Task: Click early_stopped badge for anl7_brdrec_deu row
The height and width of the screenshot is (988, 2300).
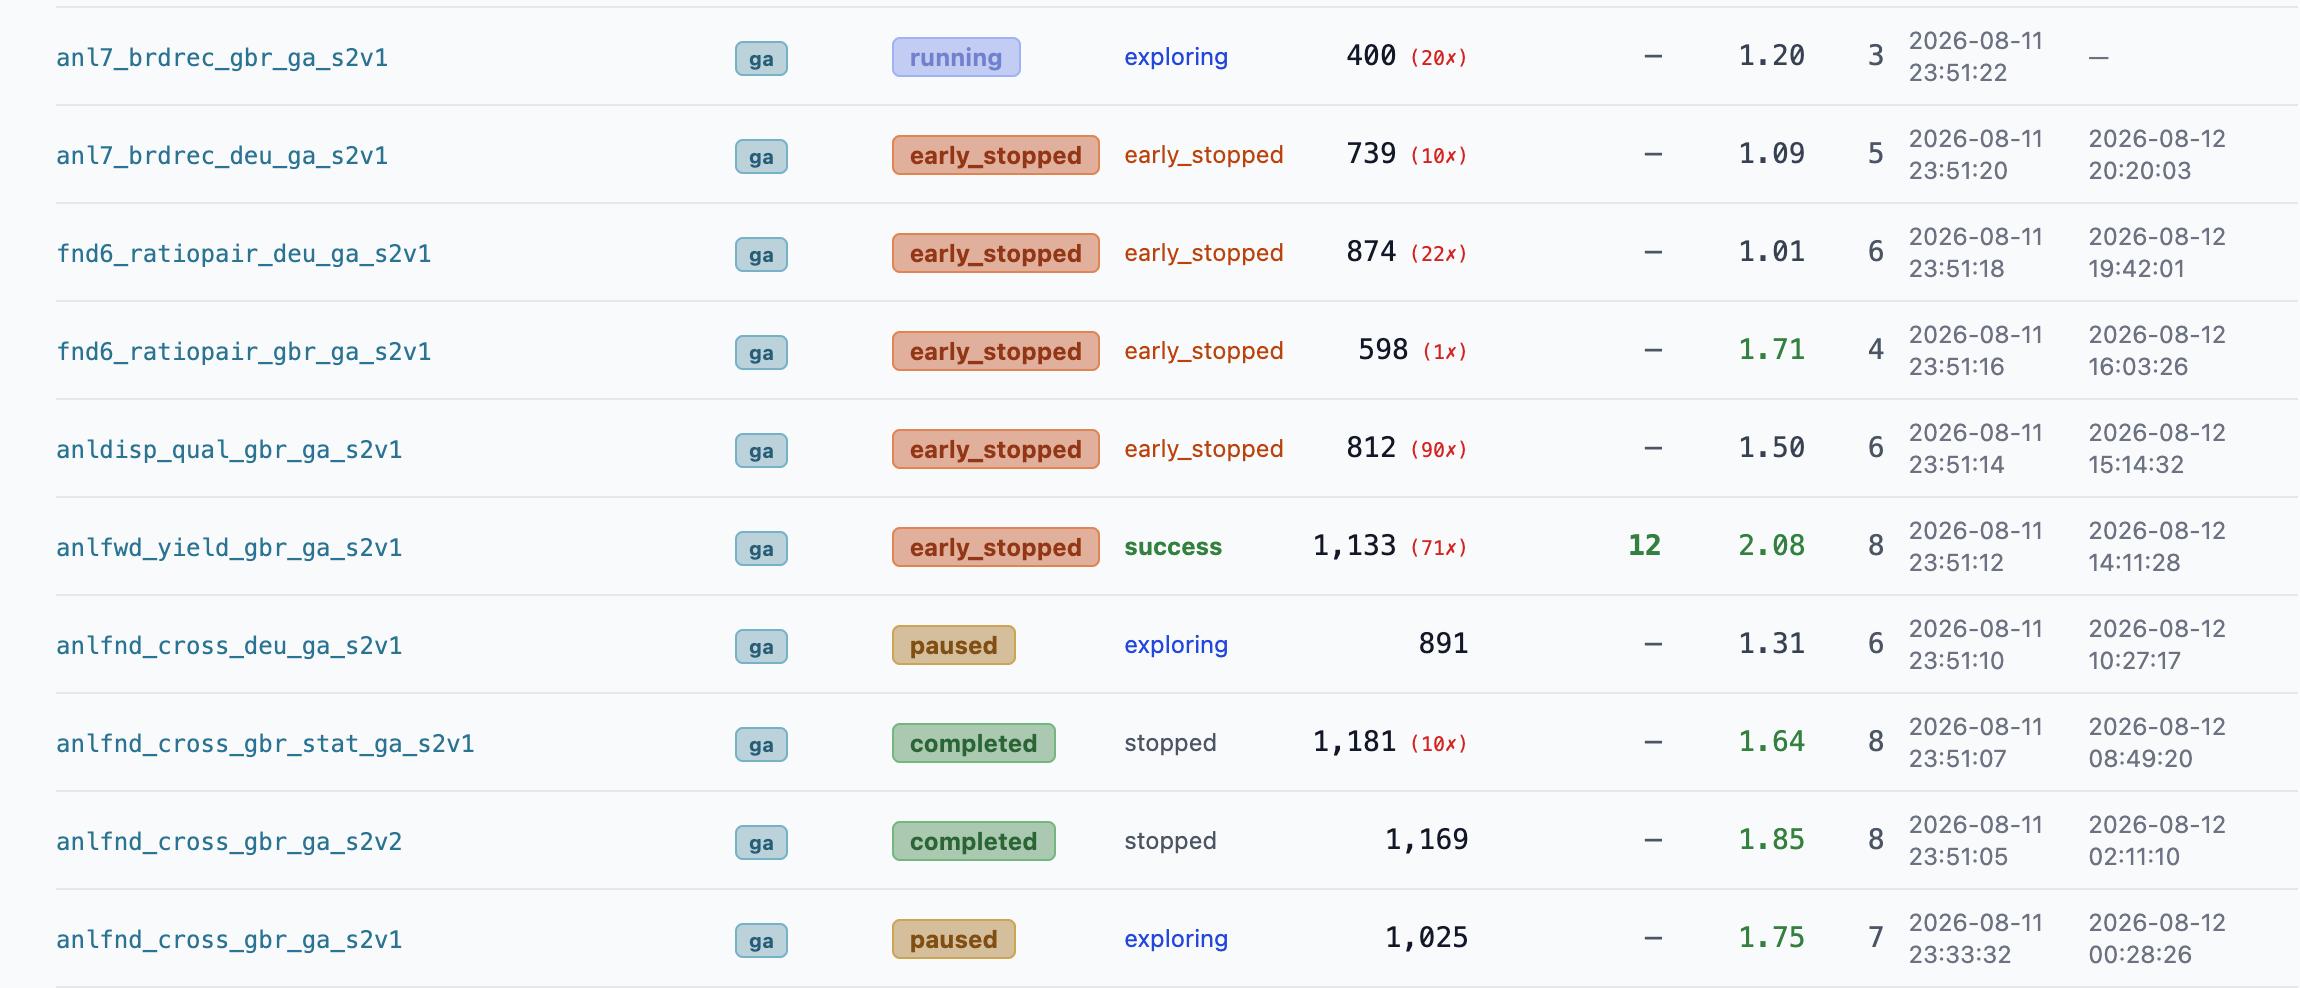Action: click(x=996, y=155)
